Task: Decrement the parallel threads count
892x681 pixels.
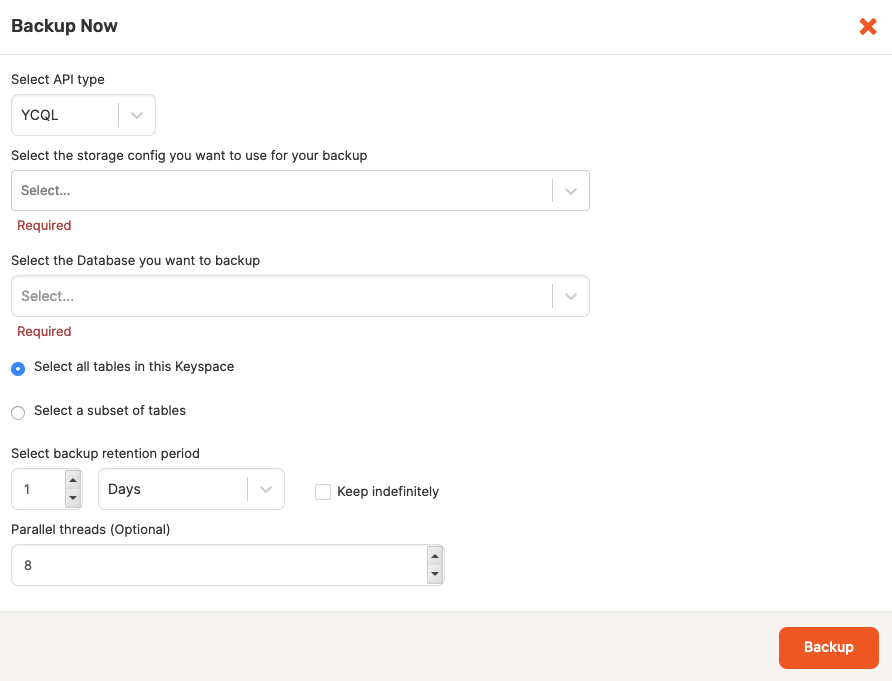Action: pos(434,574)
